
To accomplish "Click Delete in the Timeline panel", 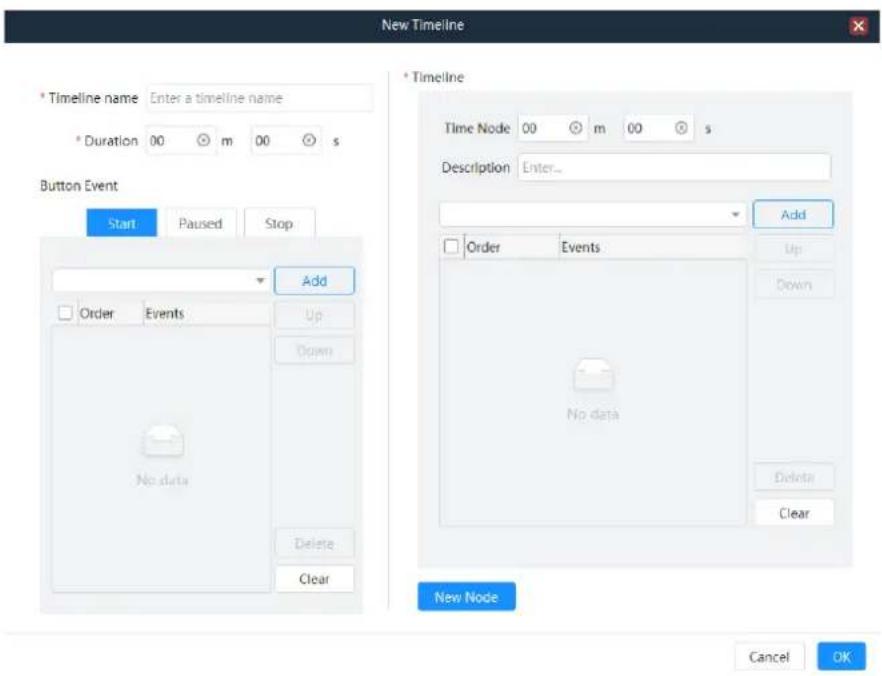I will pos(794,477).
